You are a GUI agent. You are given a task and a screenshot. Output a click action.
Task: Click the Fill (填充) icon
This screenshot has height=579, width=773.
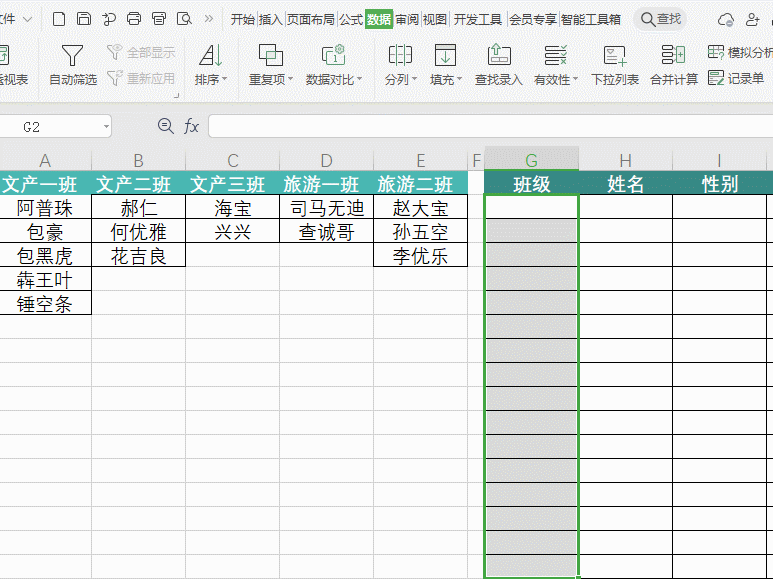pyautogui.click(x=445, y=55)
